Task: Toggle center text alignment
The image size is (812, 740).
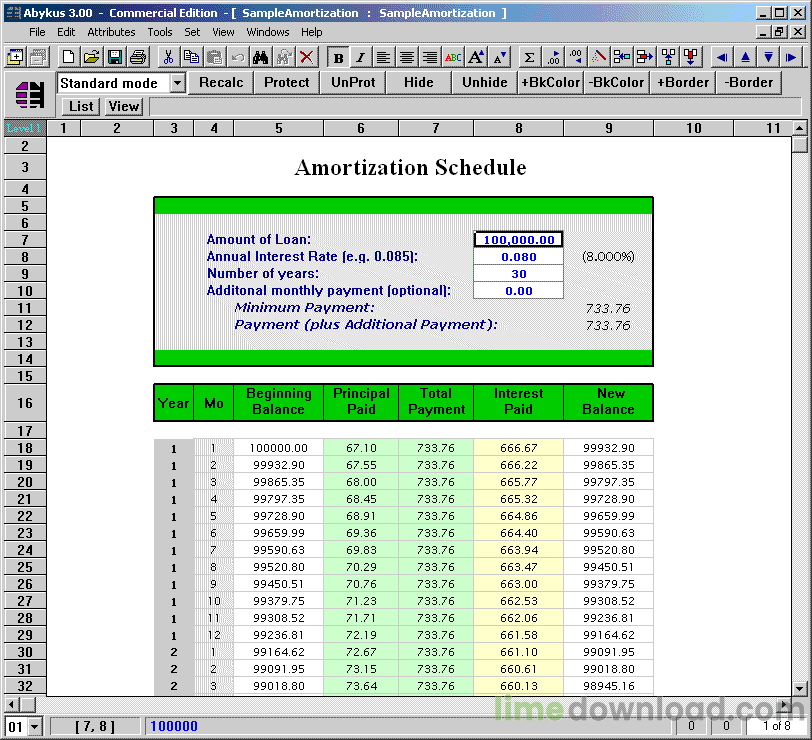Action: coord(407,57)
